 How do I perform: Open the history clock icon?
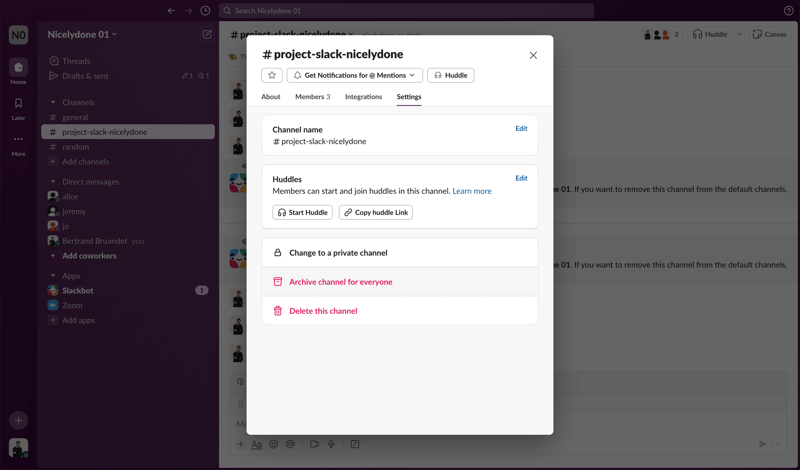[205, 11]
